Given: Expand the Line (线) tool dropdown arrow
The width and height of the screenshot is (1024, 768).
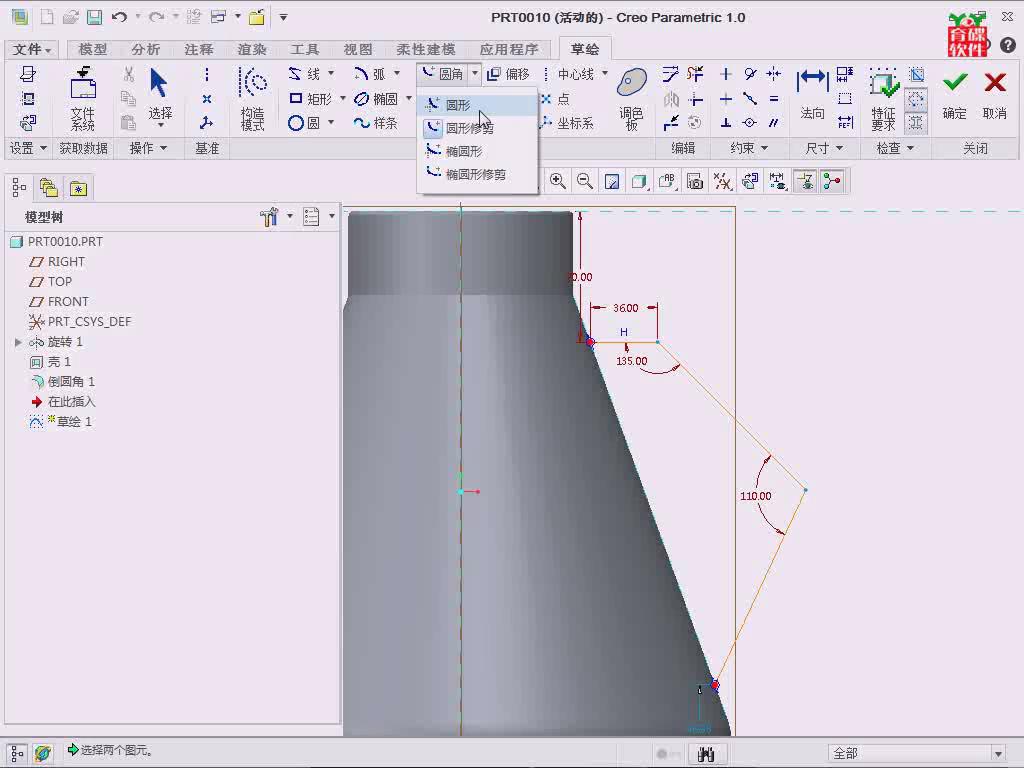Looking at the screenshot, I should click(330, 73).
